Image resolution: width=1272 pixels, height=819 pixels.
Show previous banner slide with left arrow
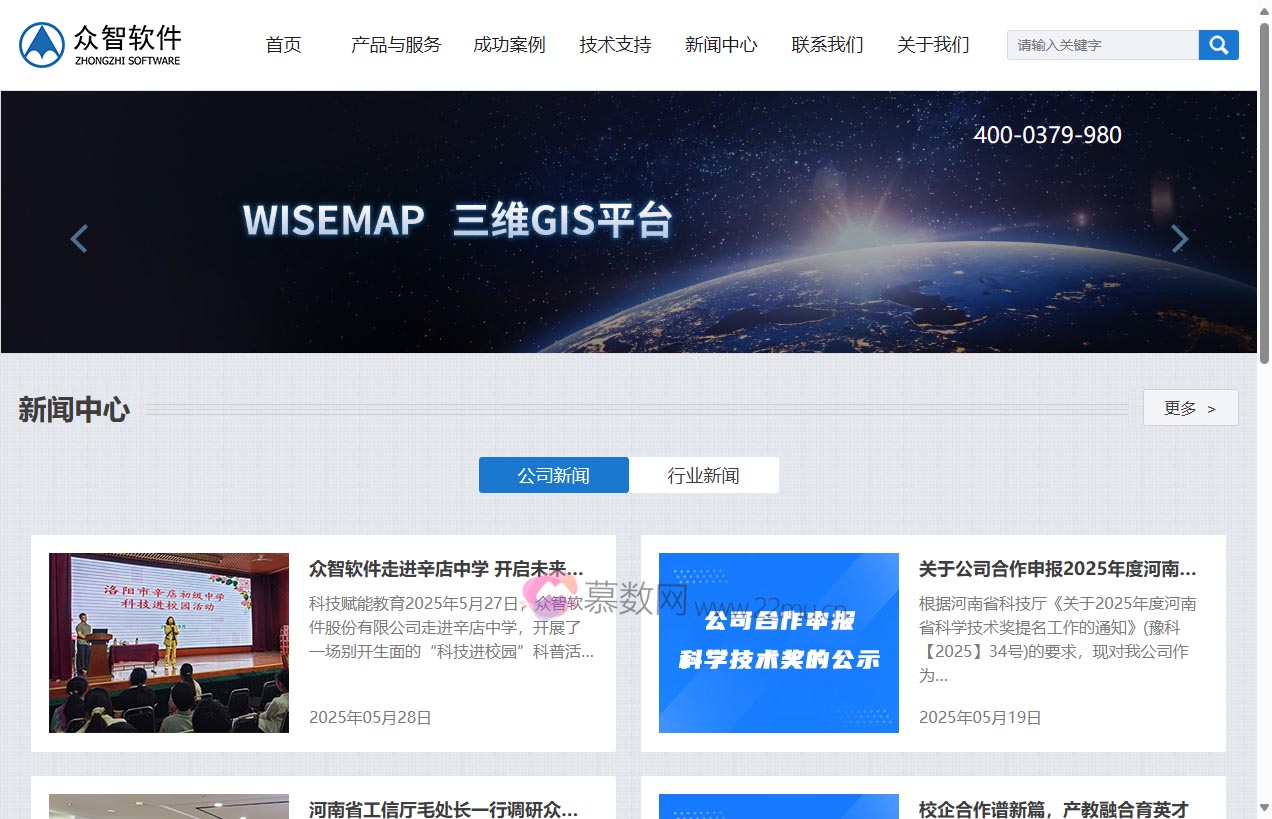[x=79, y=239]
